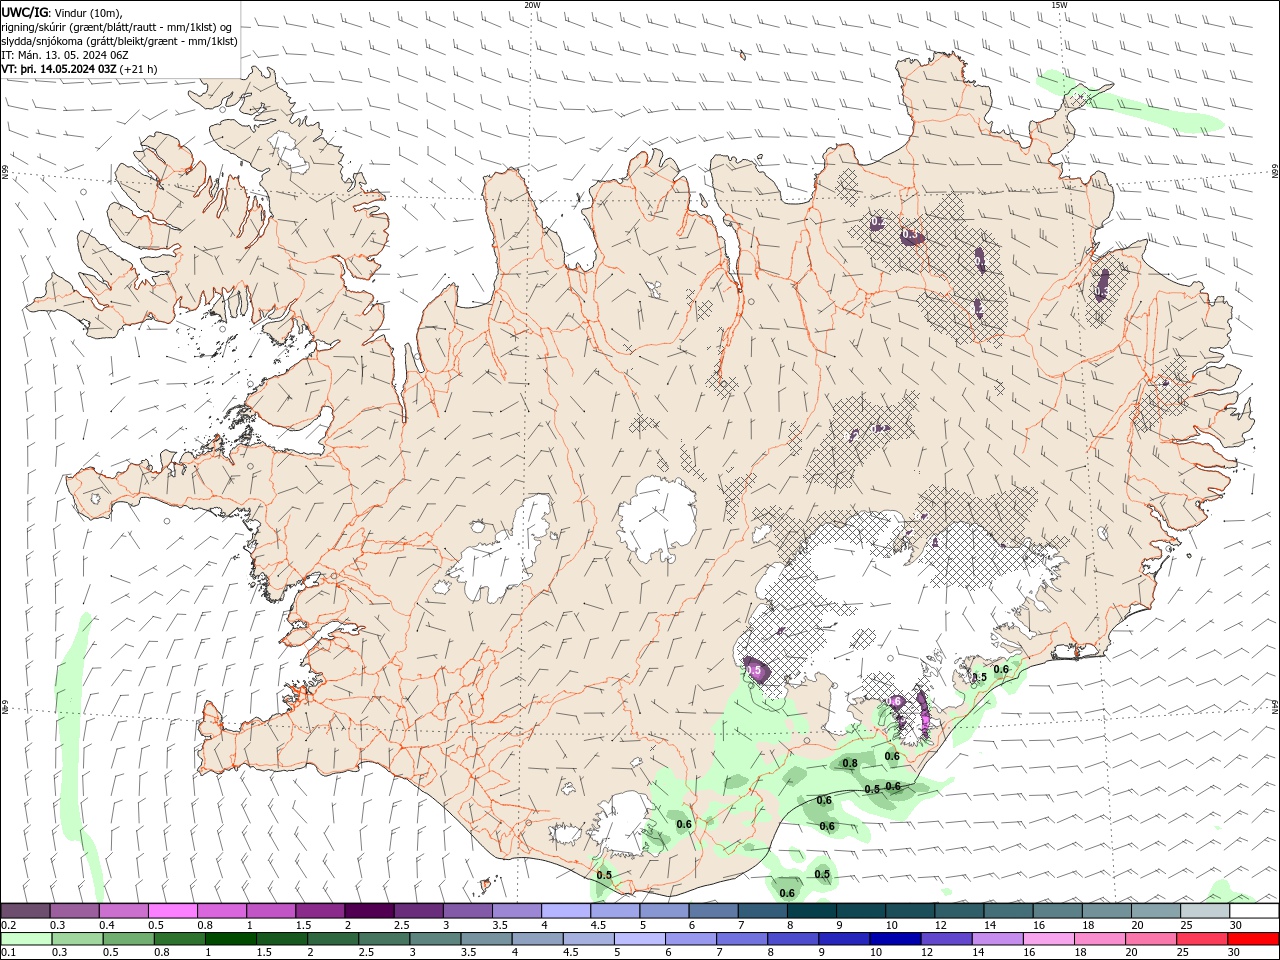Pick lower legend swatch between 18 and 20
Image resolution: width=1280 pixels, height=960 pixels.
(1100, 939)
